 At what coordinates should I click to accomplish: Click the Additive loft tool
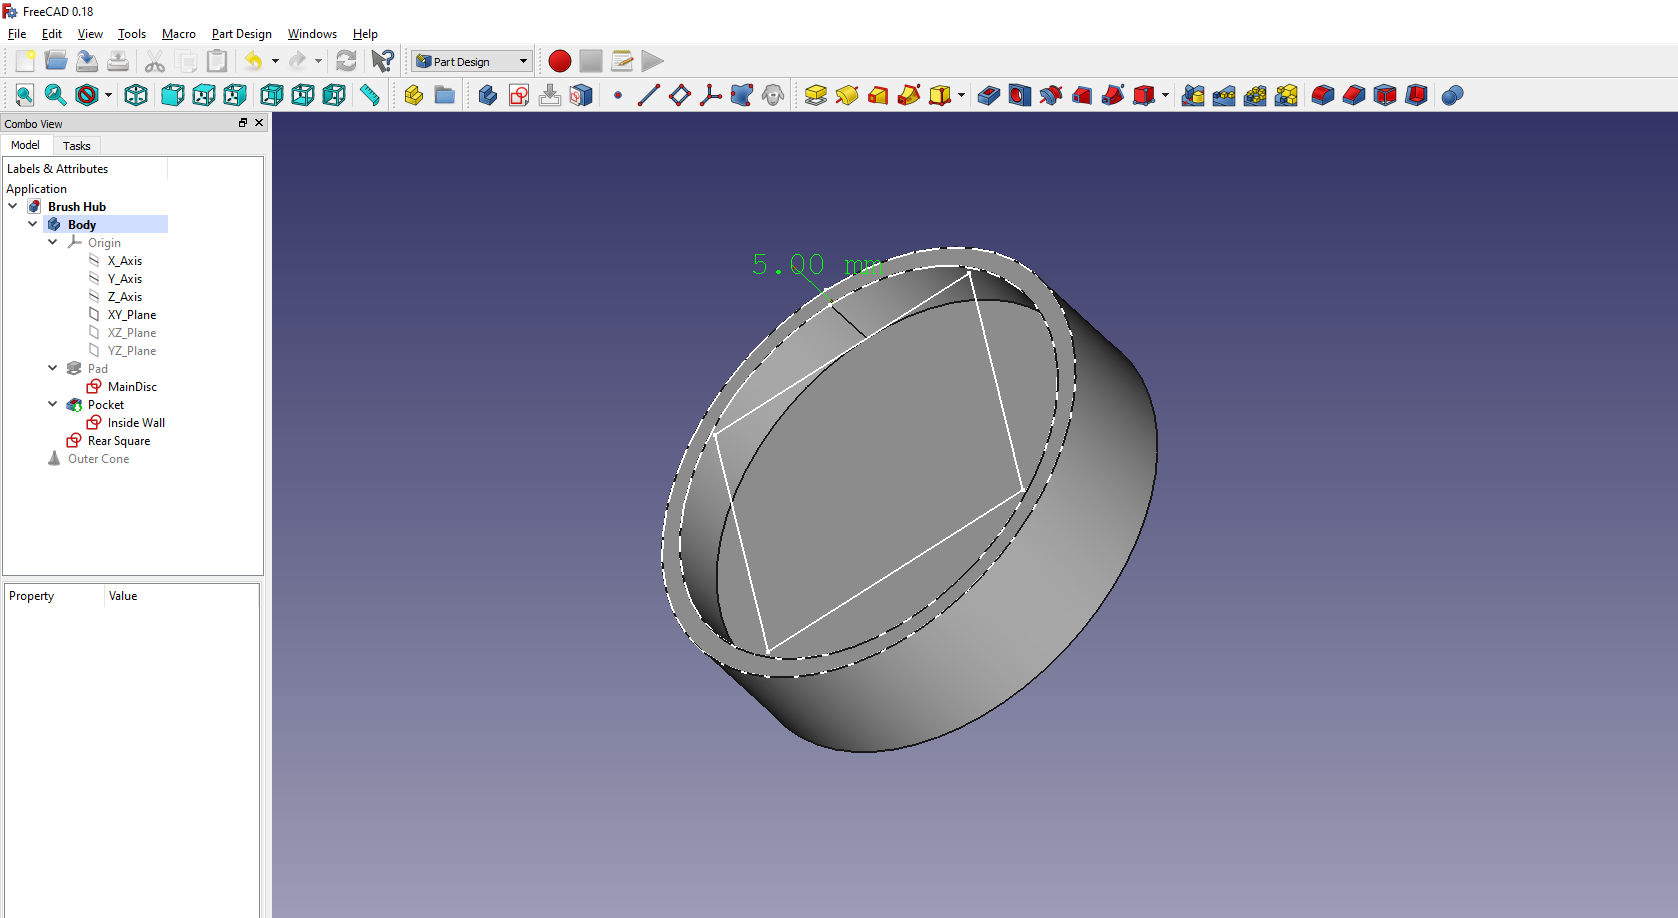click(x=878, y=95)
